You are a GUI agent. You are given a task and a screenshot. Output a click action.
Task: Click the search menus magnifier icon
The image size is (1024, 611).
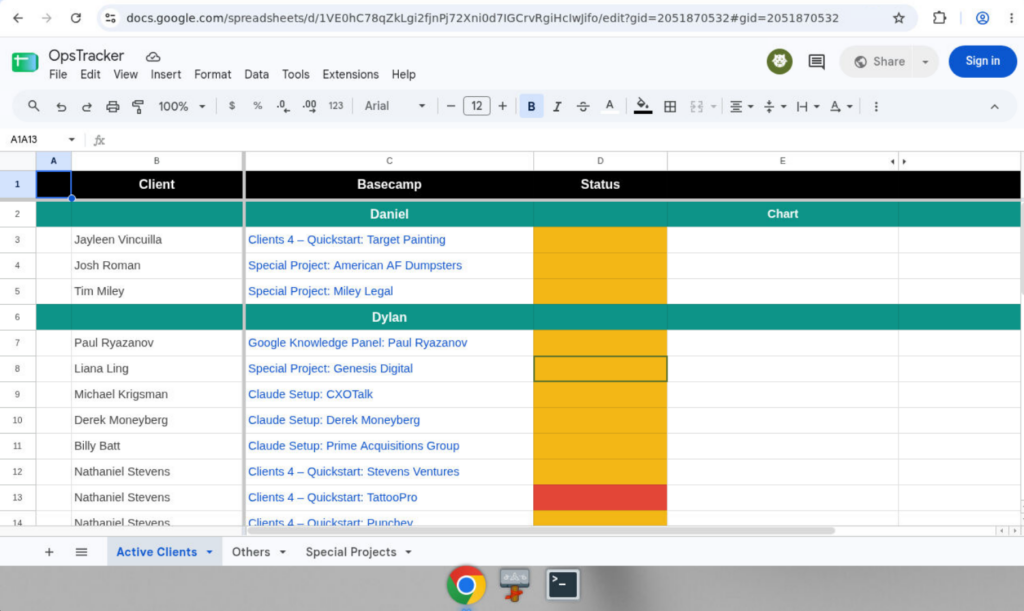pos(33,106)
